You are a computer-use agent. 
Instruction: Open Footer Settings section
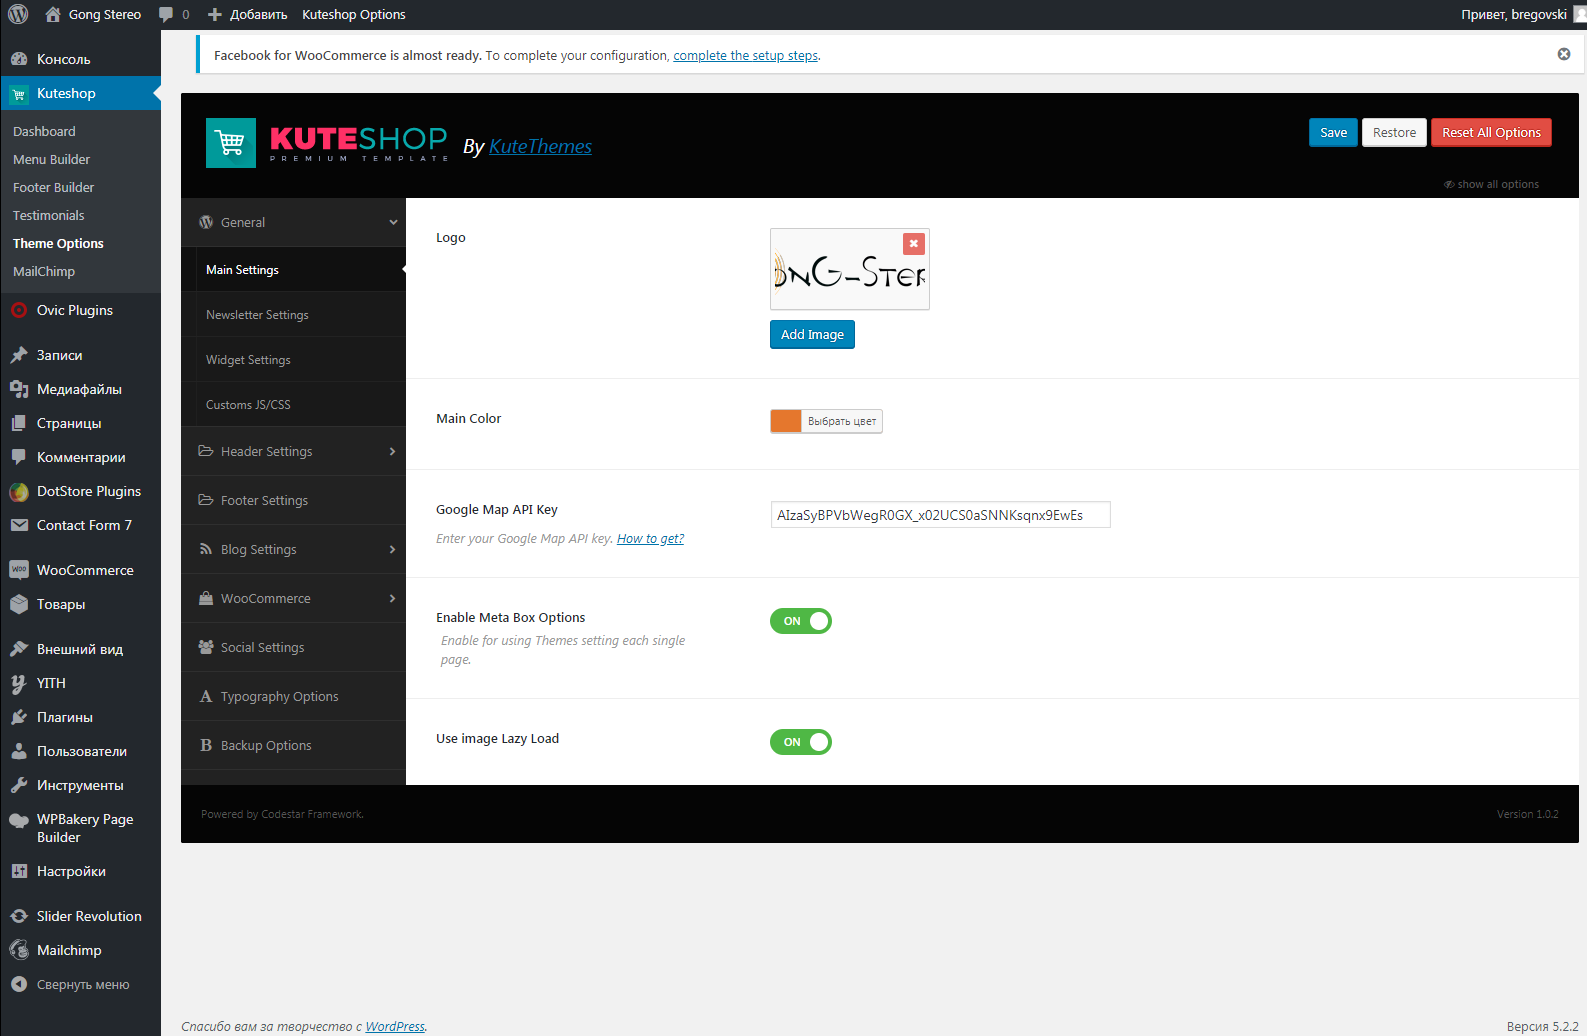pyautogui.click(x=294, y=500)
